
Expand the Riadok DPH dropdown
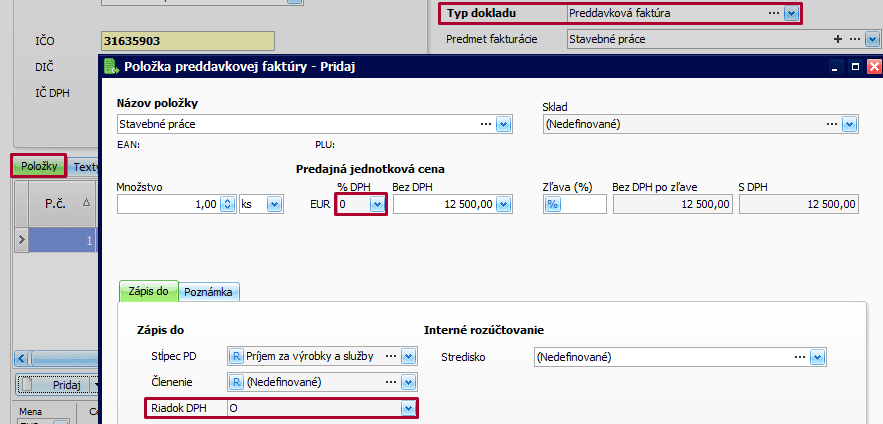[407, 408]
